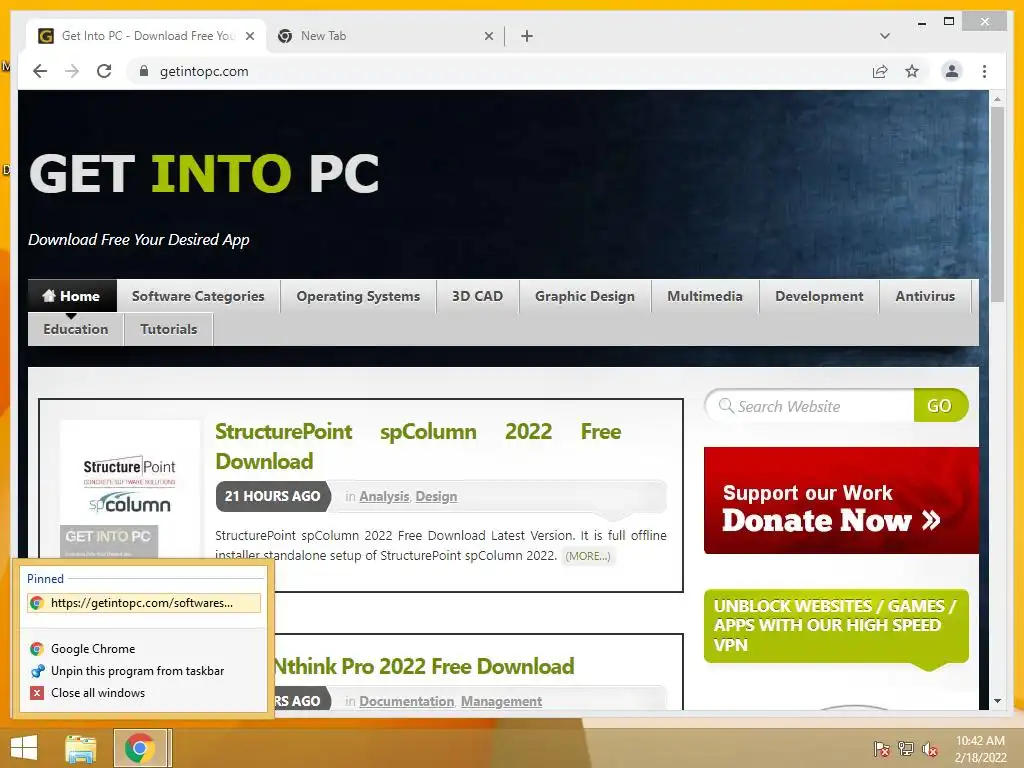Image resolution: width=1024 pixels, height=768 pixels.
Task: Open the network tray icon
Action: point(906,749)
